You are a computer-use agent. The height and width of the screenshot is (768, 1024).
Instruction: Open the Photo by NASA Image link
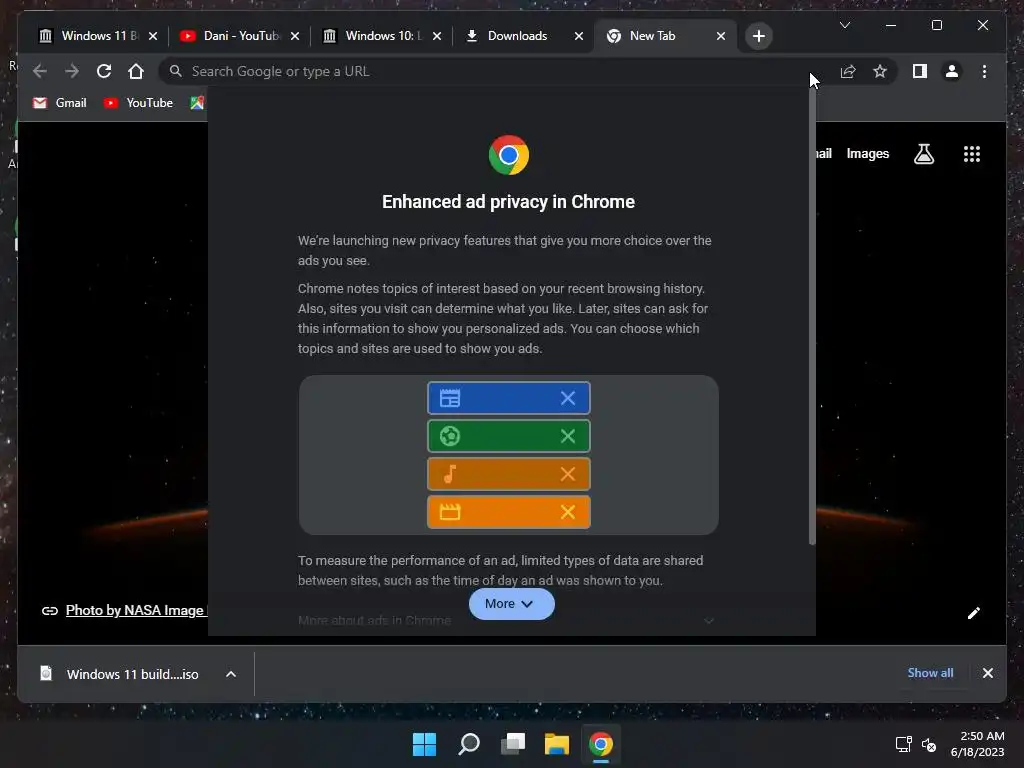(136, 610)
